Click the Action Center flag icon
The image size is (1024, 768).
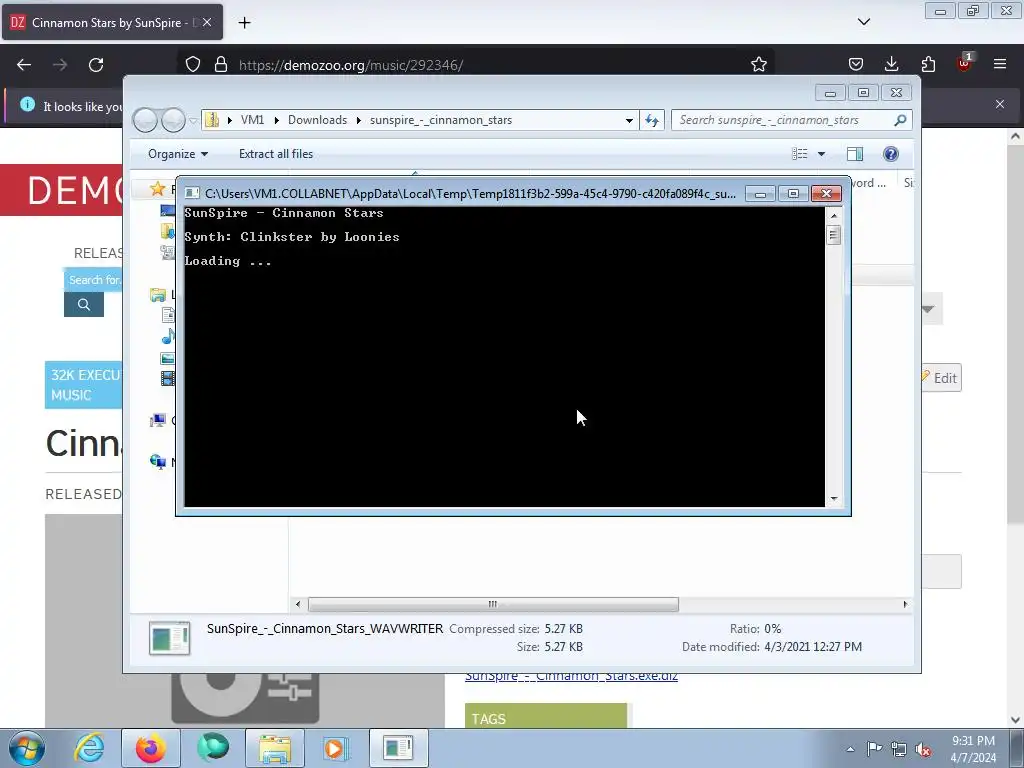click(x=874, y=749)
